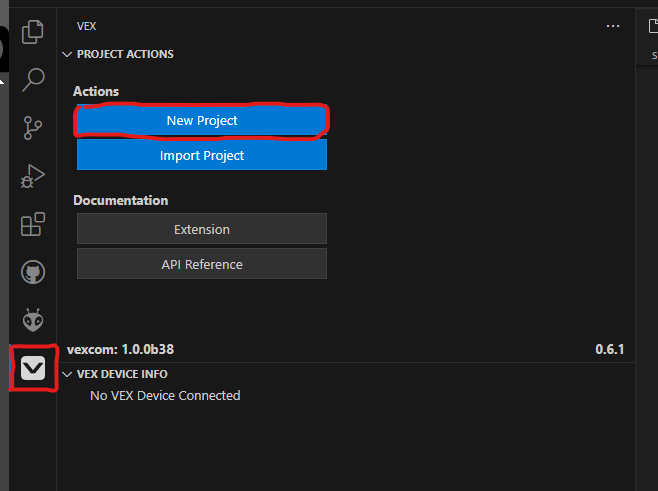The height and width of the screenshot is (491, 658).
Task: Click the New Project button
Action: click(202, 120)
